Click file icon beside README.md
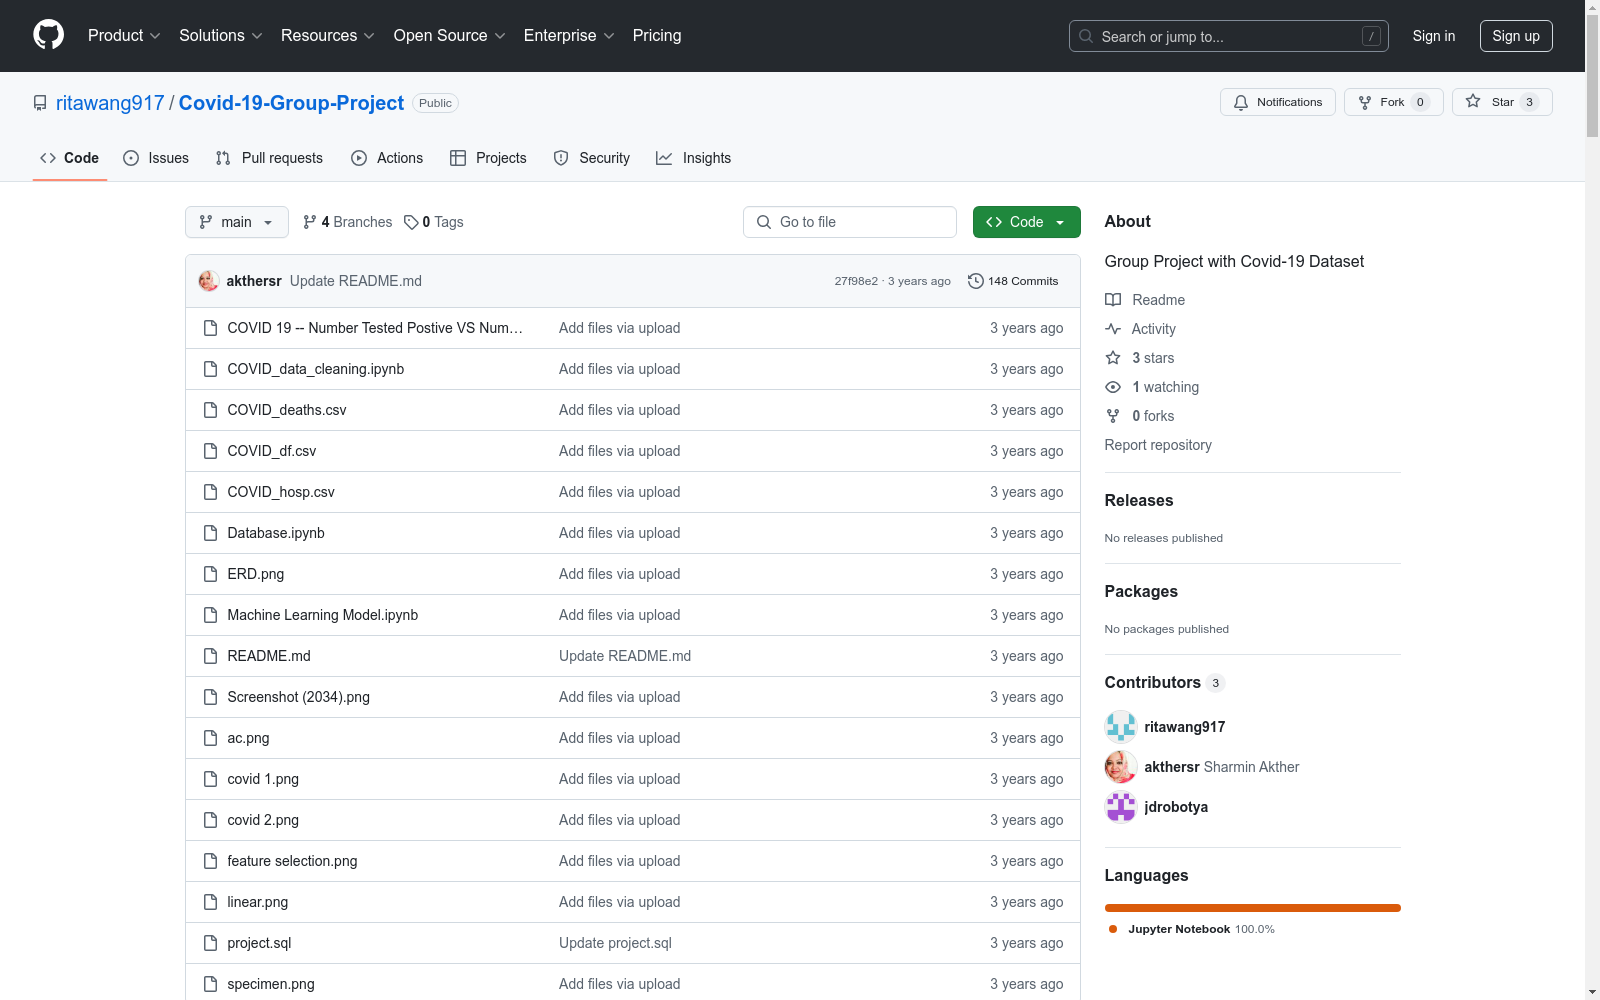The image size is (1600, 1000). (210, 656)
